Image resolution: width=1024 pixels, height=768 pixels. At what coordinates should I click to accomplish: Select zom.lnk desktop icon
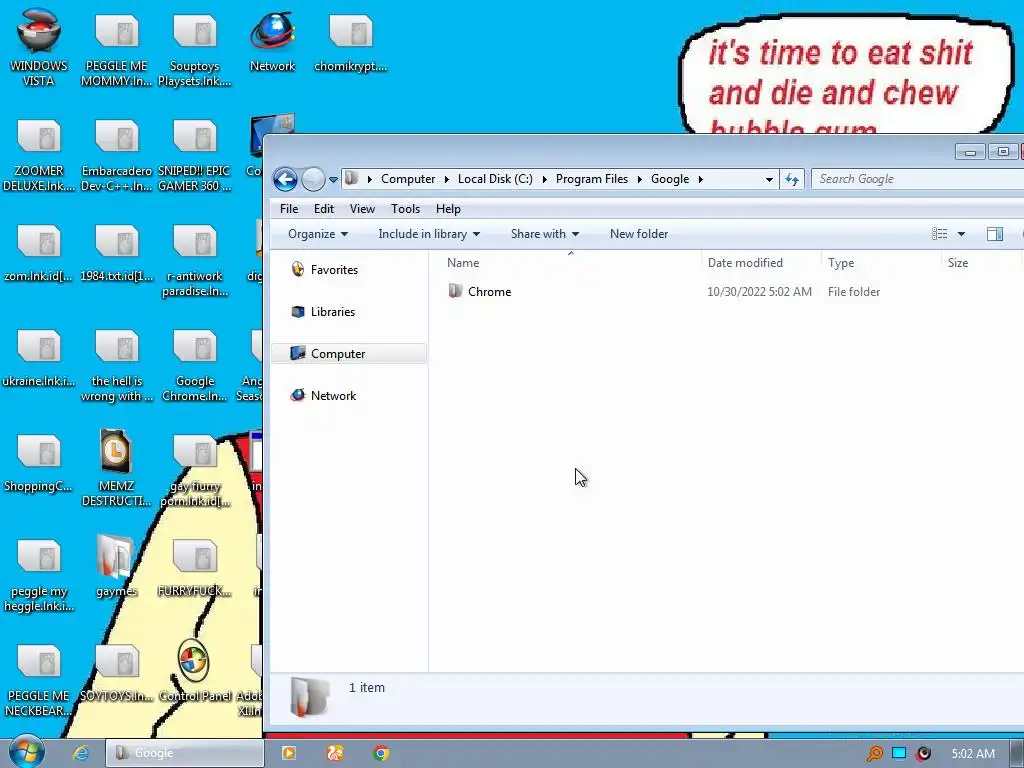(x=39, y=252)
